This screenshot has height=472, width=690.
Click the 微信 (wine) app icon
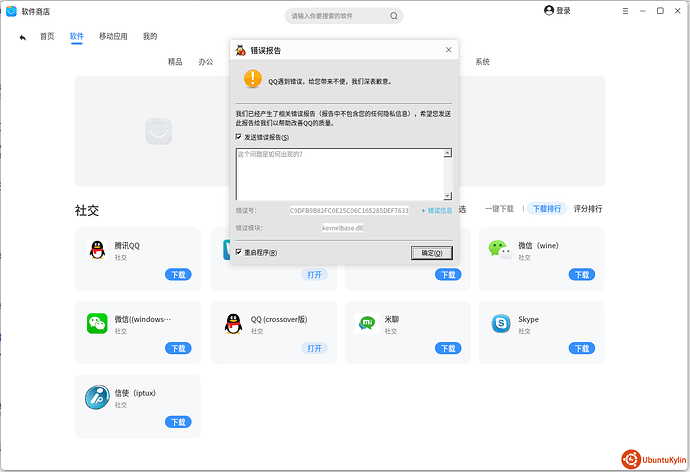click(x=500, y=249)
